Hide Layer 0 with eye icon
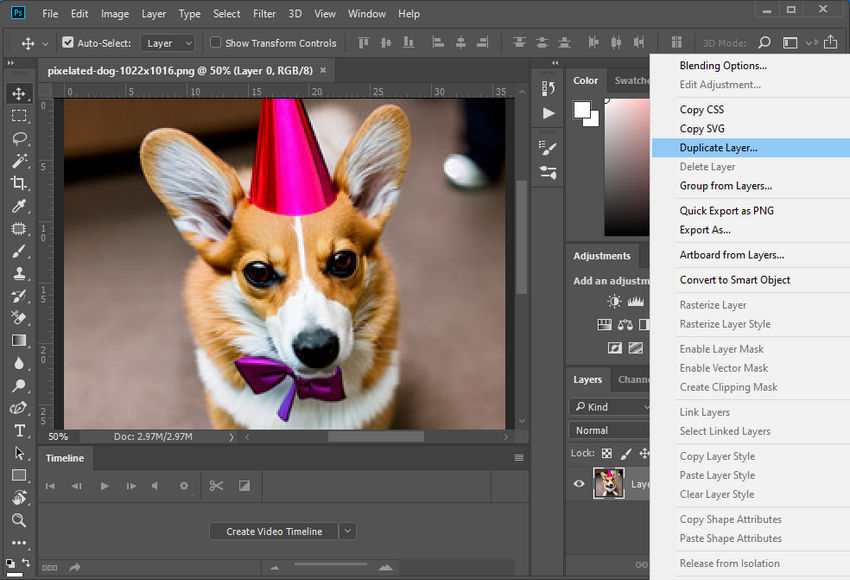 pyautogui.click(x=579, y=484)
